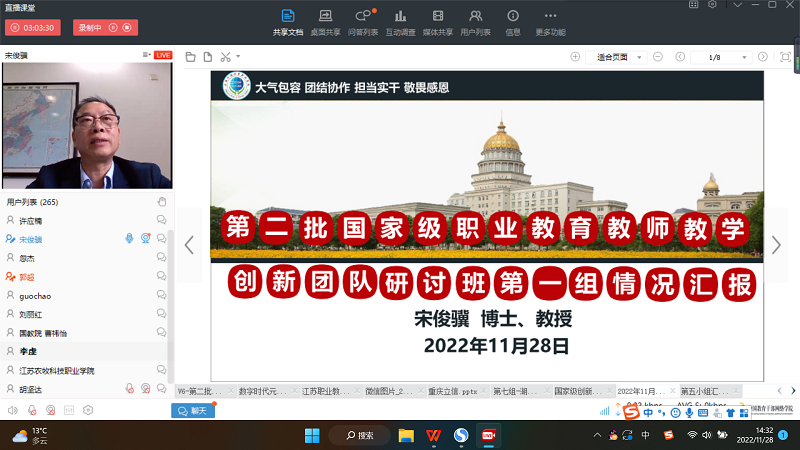Click the taskbar 搜索 search box
This screenshot has height=450, width=800.
[360, 435]
